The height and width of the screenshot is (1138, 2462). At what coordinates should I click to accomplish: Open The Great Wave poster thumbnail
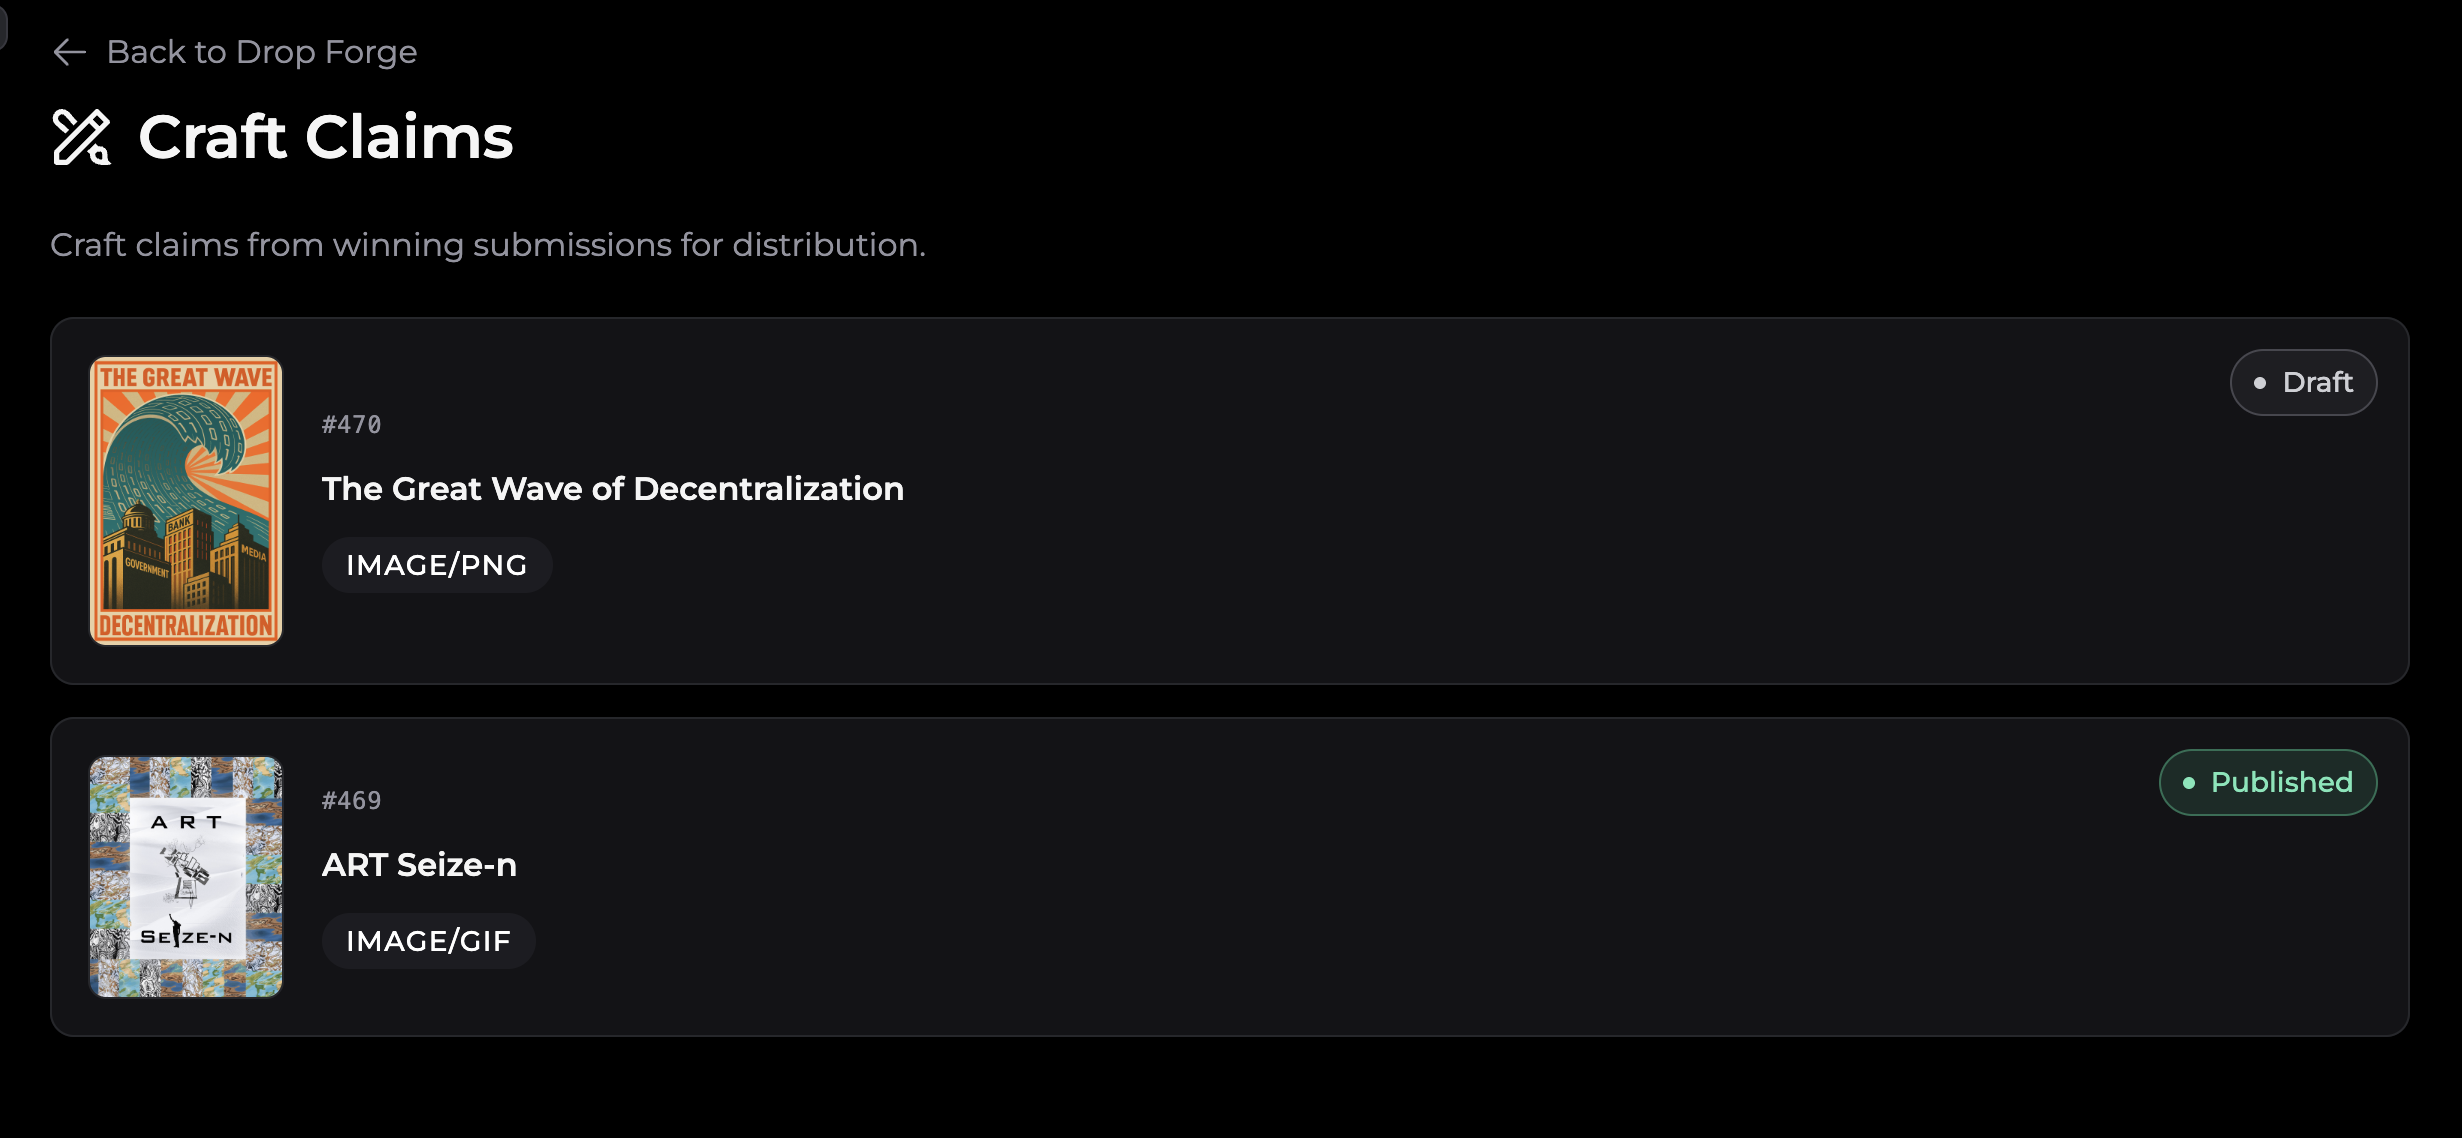click(x=186, y=501)
